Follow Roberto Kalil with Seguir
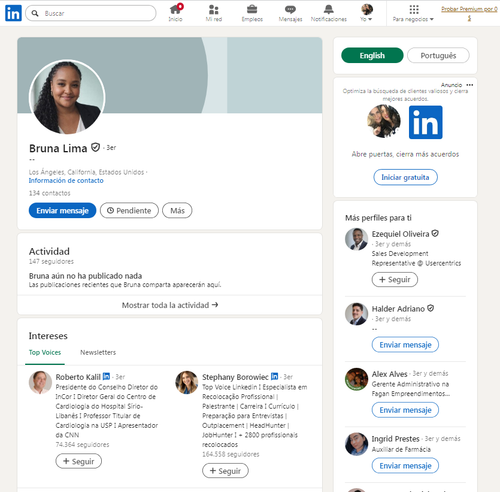500x492 pixels. click(79, 461)
